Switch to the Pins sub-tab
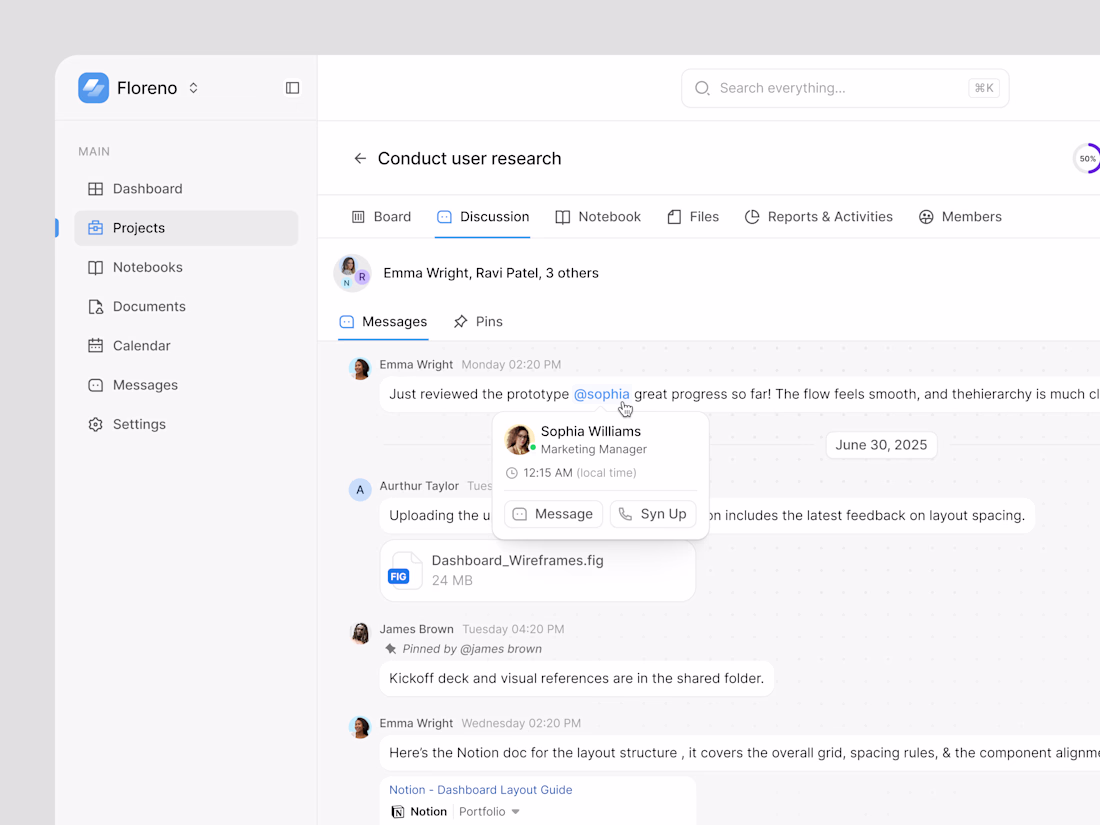1100x825 pixels. (478, 321)
